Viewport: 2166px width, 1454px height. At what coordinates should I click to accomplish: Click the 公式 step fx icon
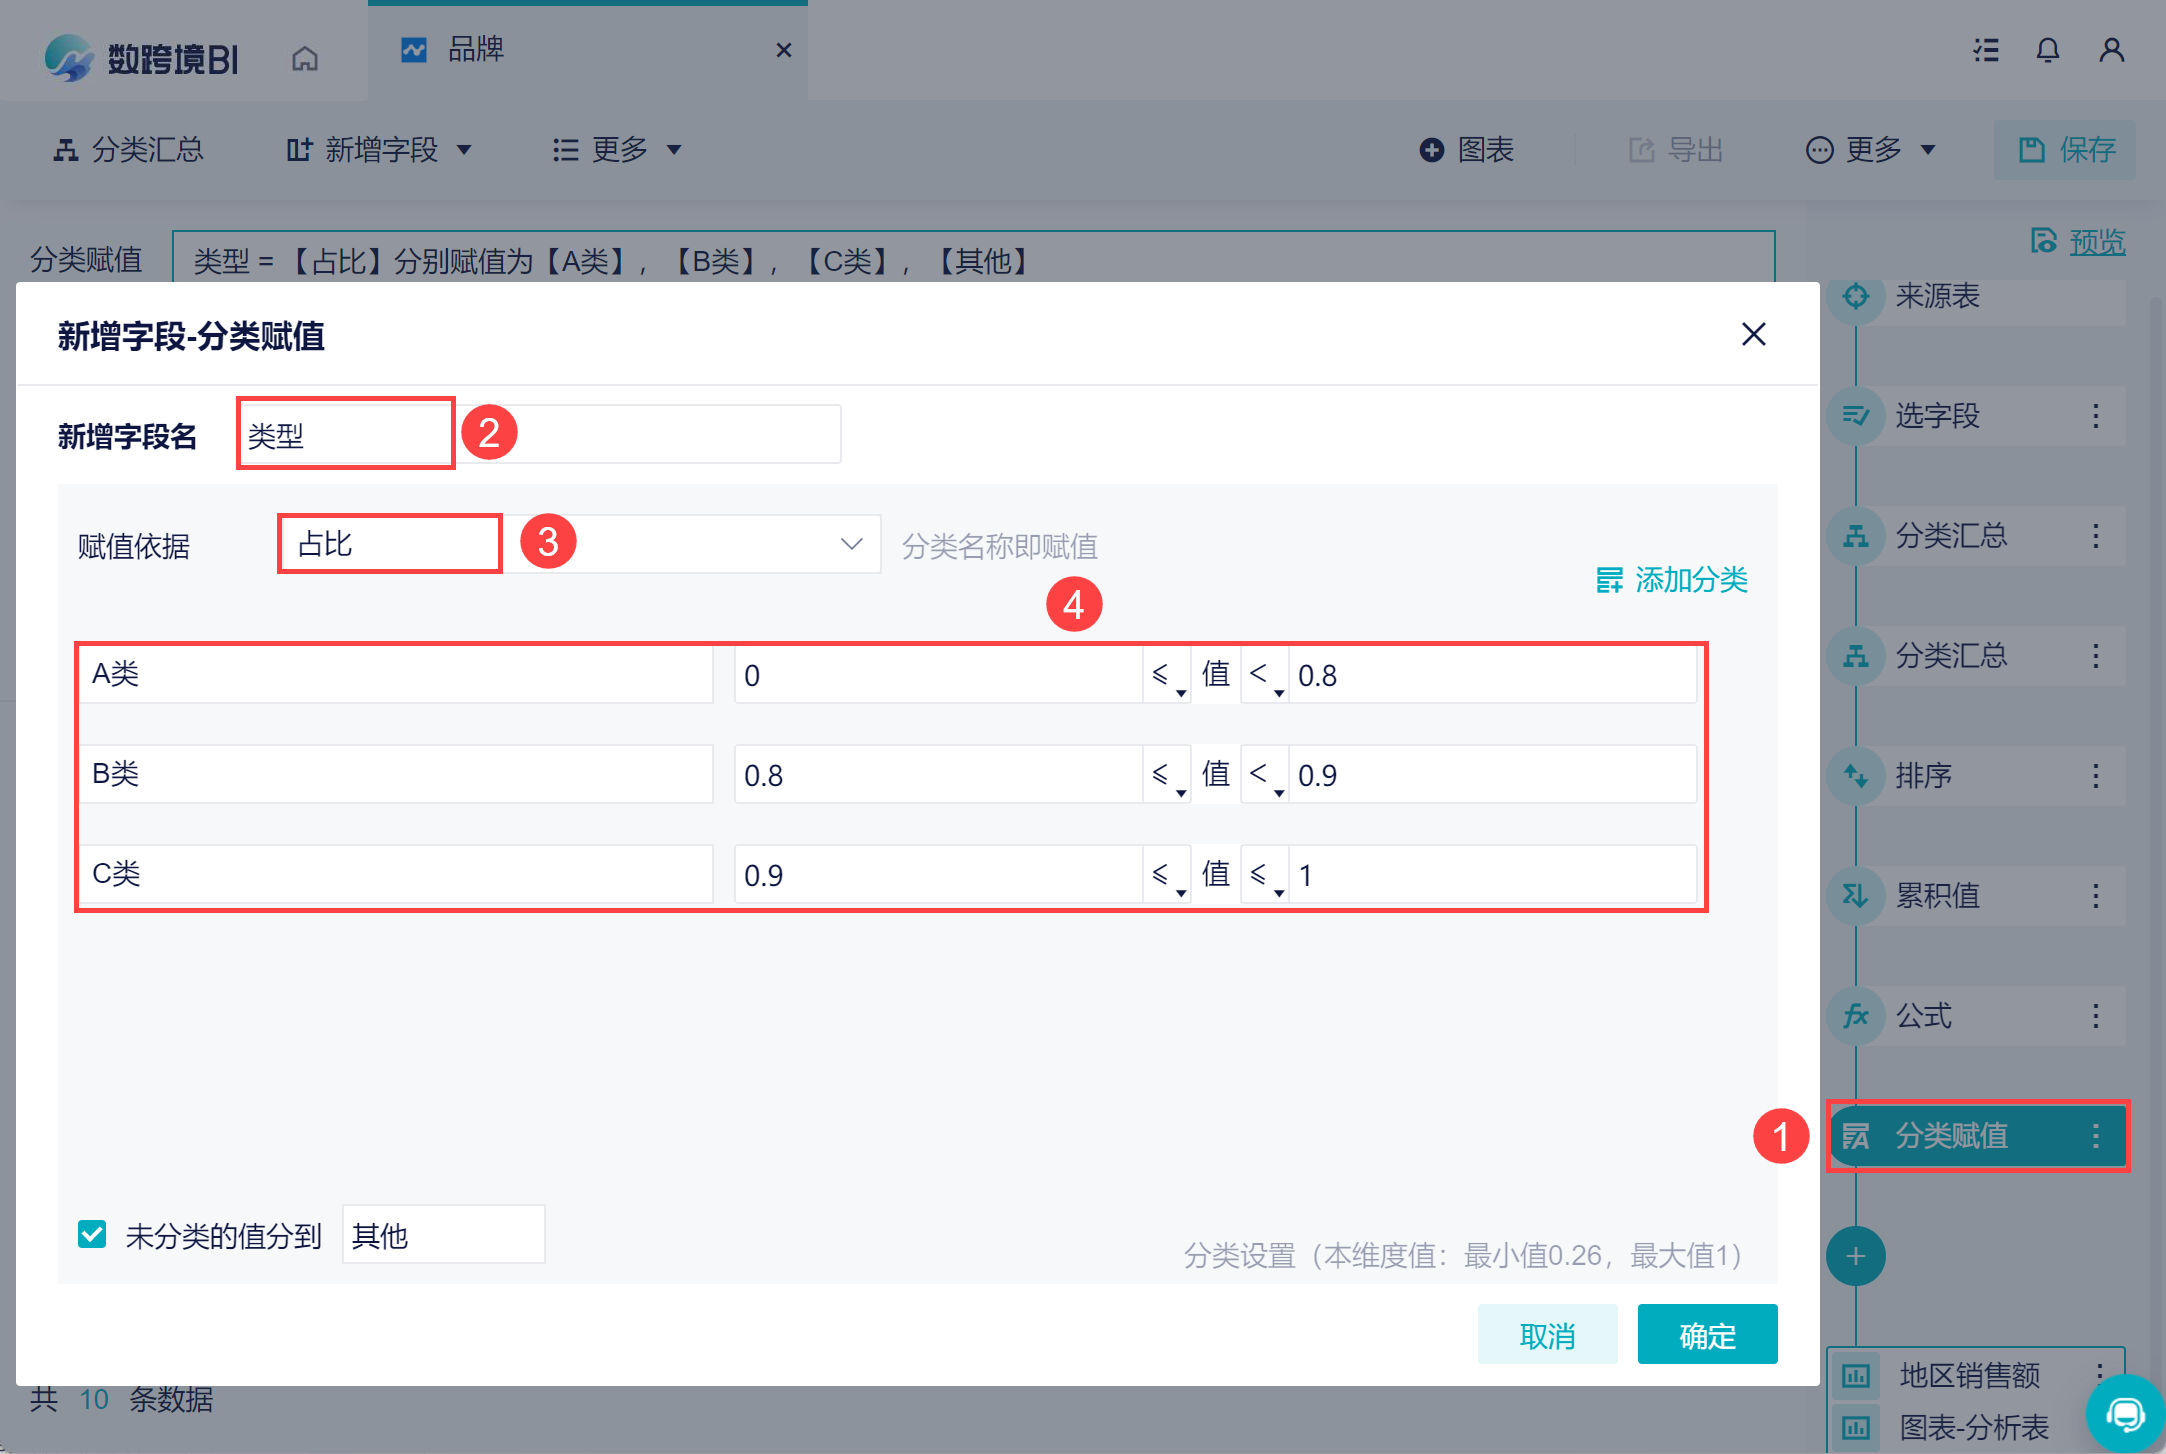click(x=1856, y=1016)
